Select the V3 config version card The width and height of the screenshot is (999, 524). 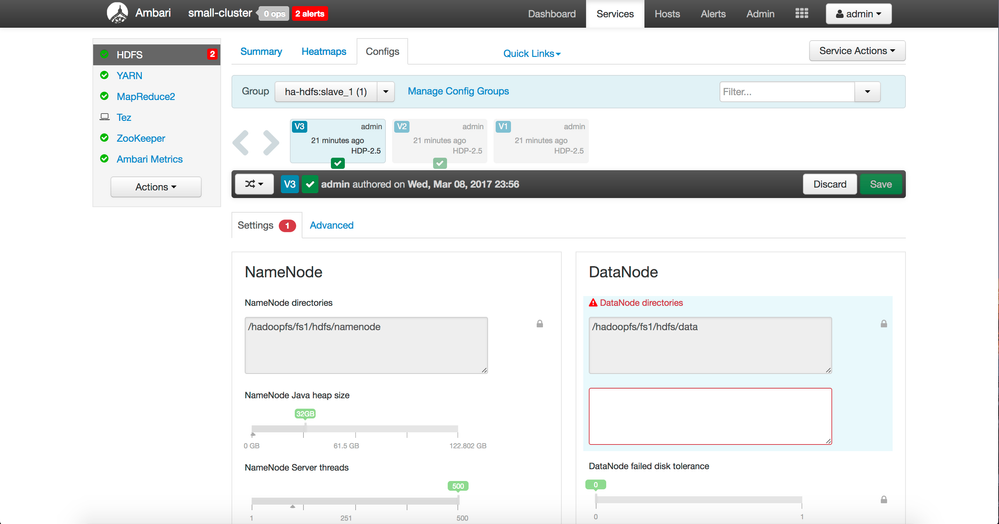click(338, 141)
